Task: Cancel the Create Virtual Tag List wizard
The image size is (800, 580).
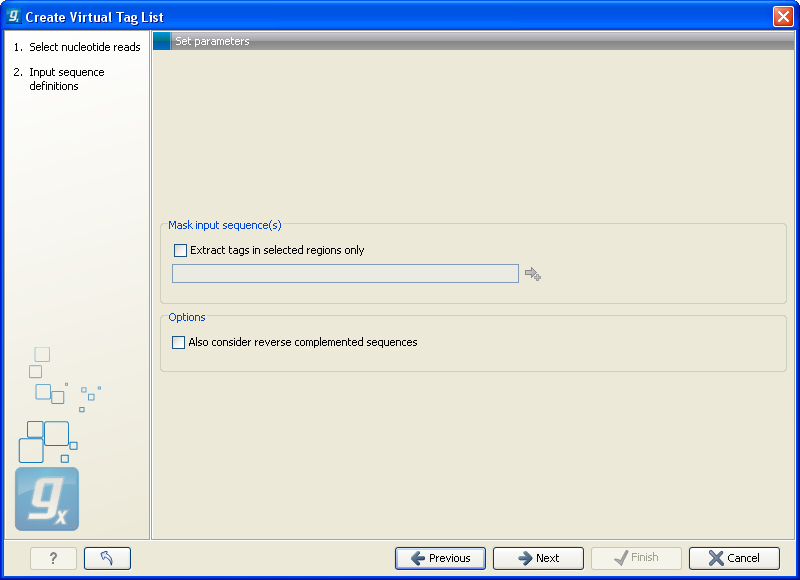Action: tap(734, 558)
